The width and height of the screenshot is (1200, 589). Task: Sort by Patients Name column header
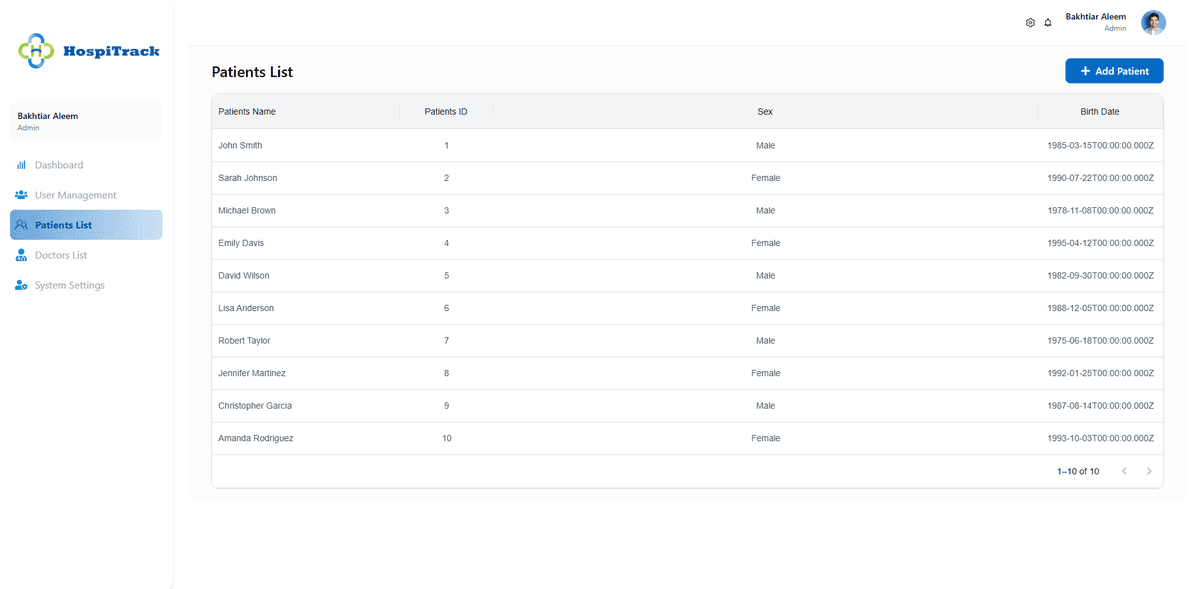(247, 111)
